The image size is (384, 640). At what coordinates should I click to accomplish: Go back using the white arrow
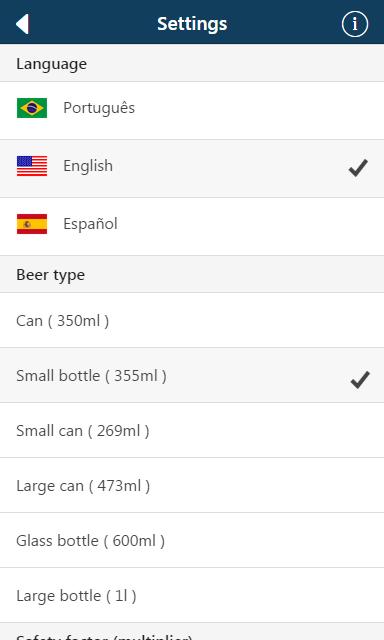pos(23,24)
